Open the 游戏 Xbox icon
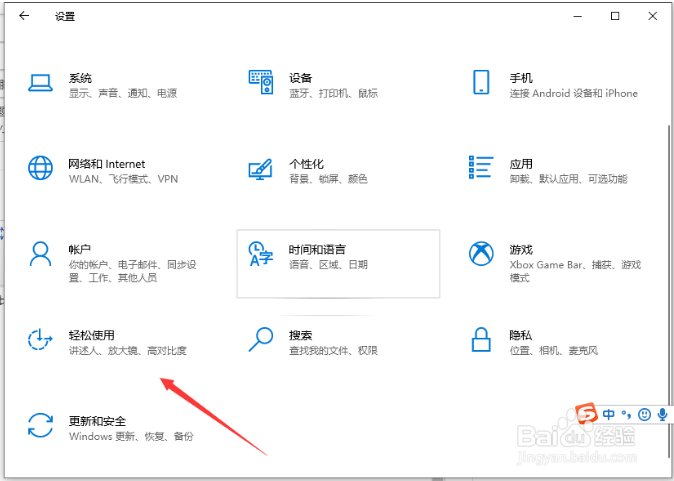 [x=481, y=254]
